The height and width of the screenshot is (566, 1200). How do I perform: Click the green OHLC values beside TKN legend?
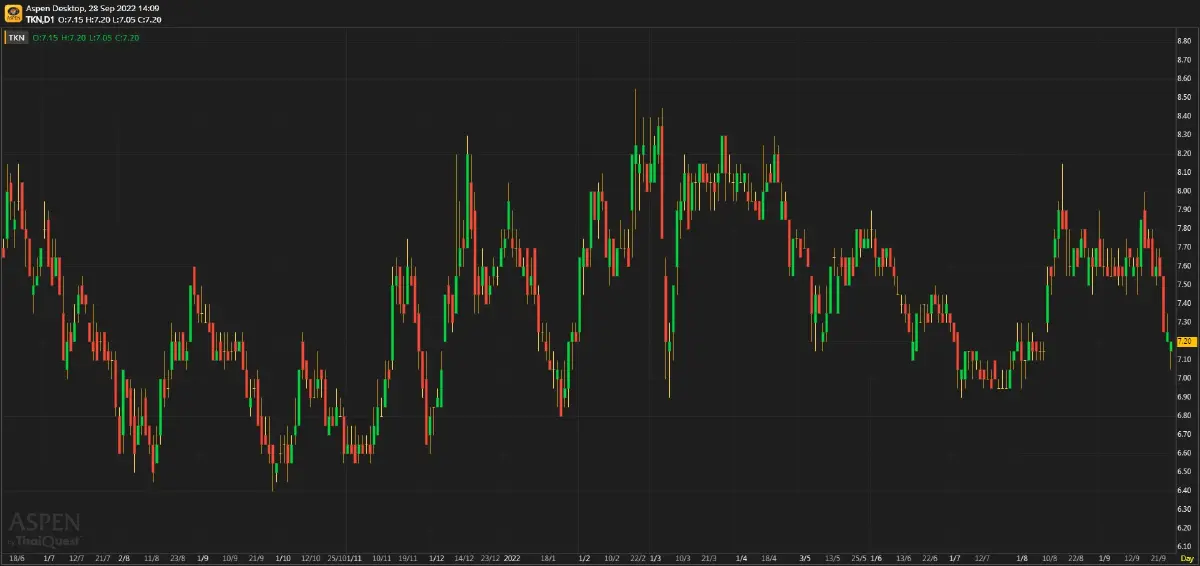(86, 38)
